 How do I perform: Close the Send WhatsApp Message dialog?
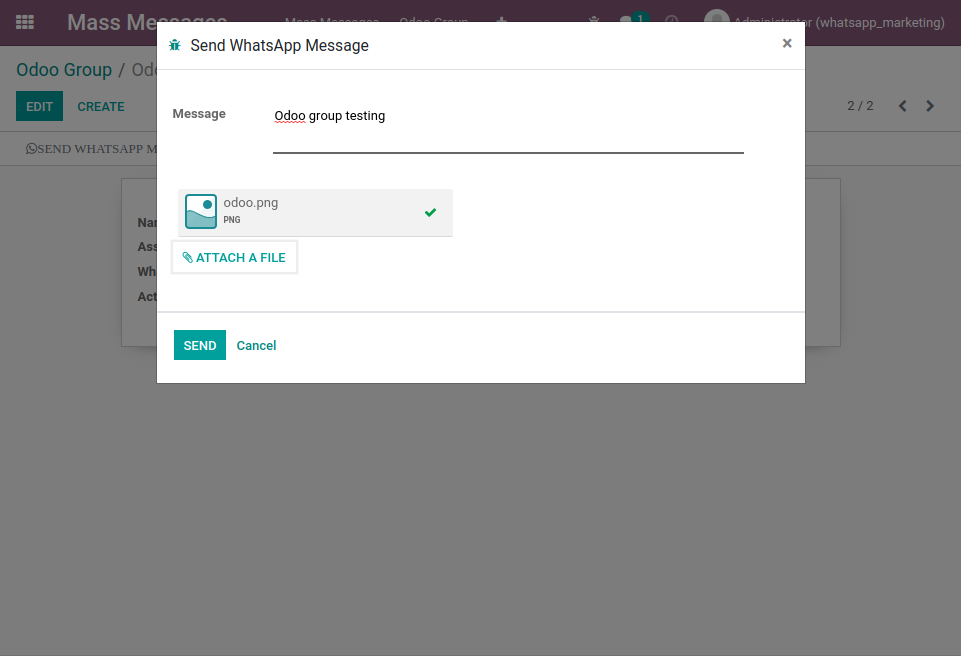(x=787, y=43)
